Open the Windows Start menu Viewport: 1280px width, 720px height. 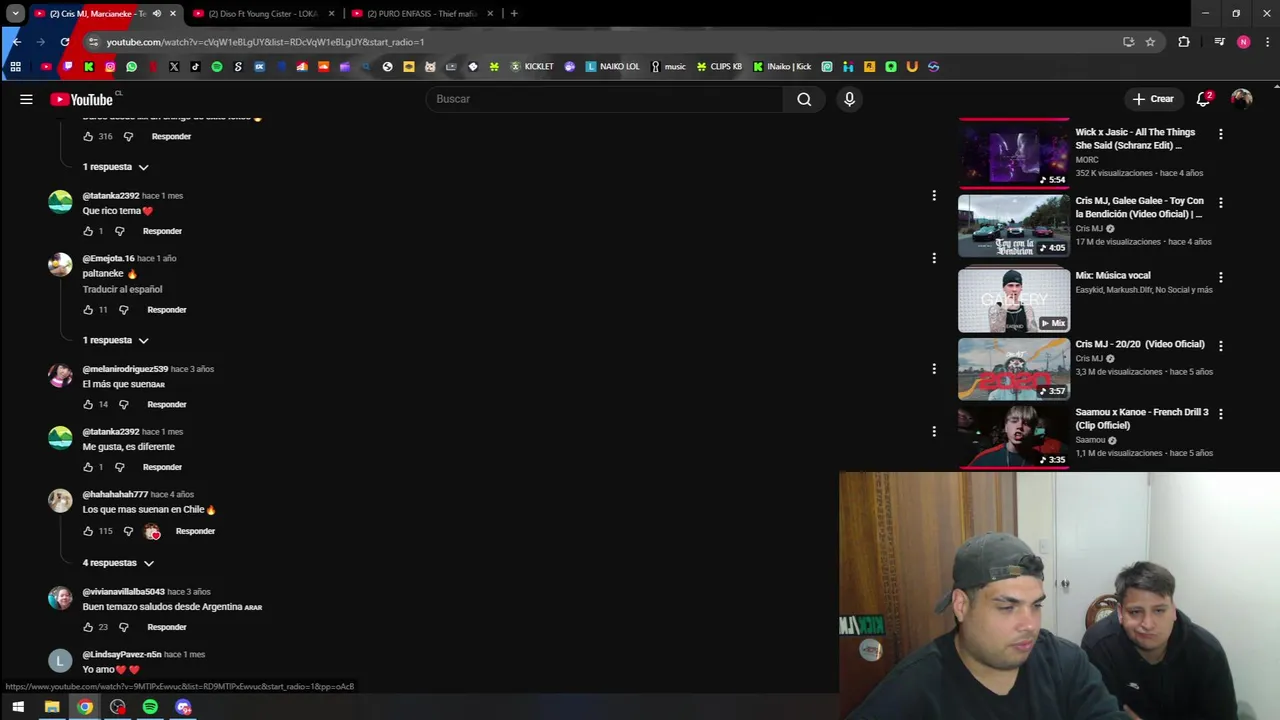coord(18,707)
